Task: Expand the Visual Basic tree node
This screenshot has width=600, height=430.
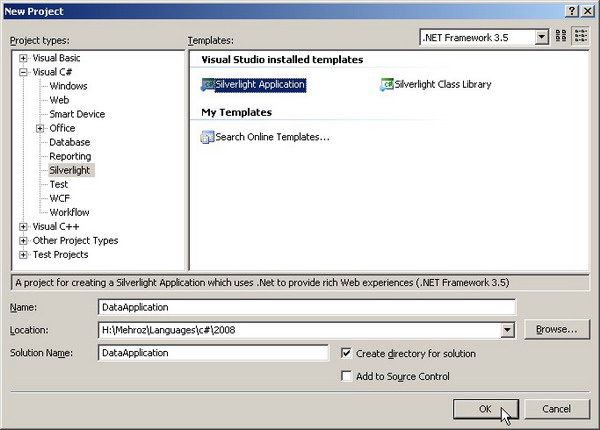Action: click(23, 58)
